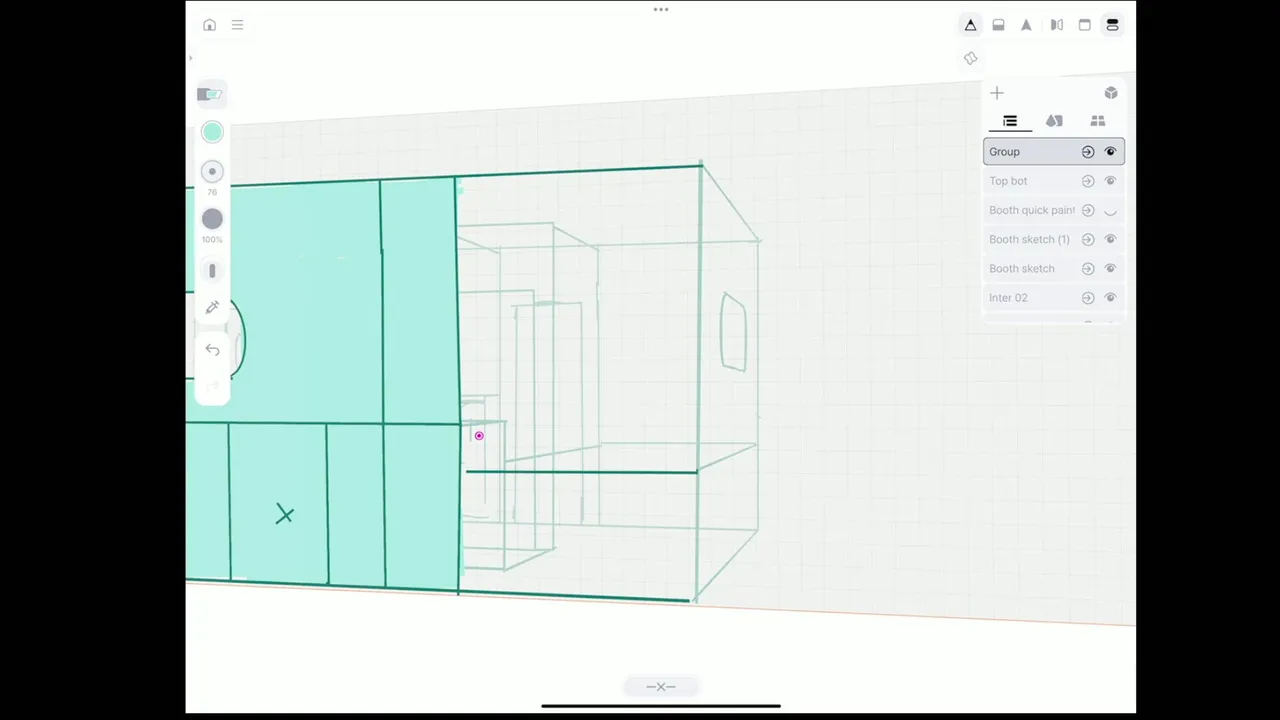Tap the guide icon below the toolbar
The width and height of the screenshot is (1280, 720).
970,59
